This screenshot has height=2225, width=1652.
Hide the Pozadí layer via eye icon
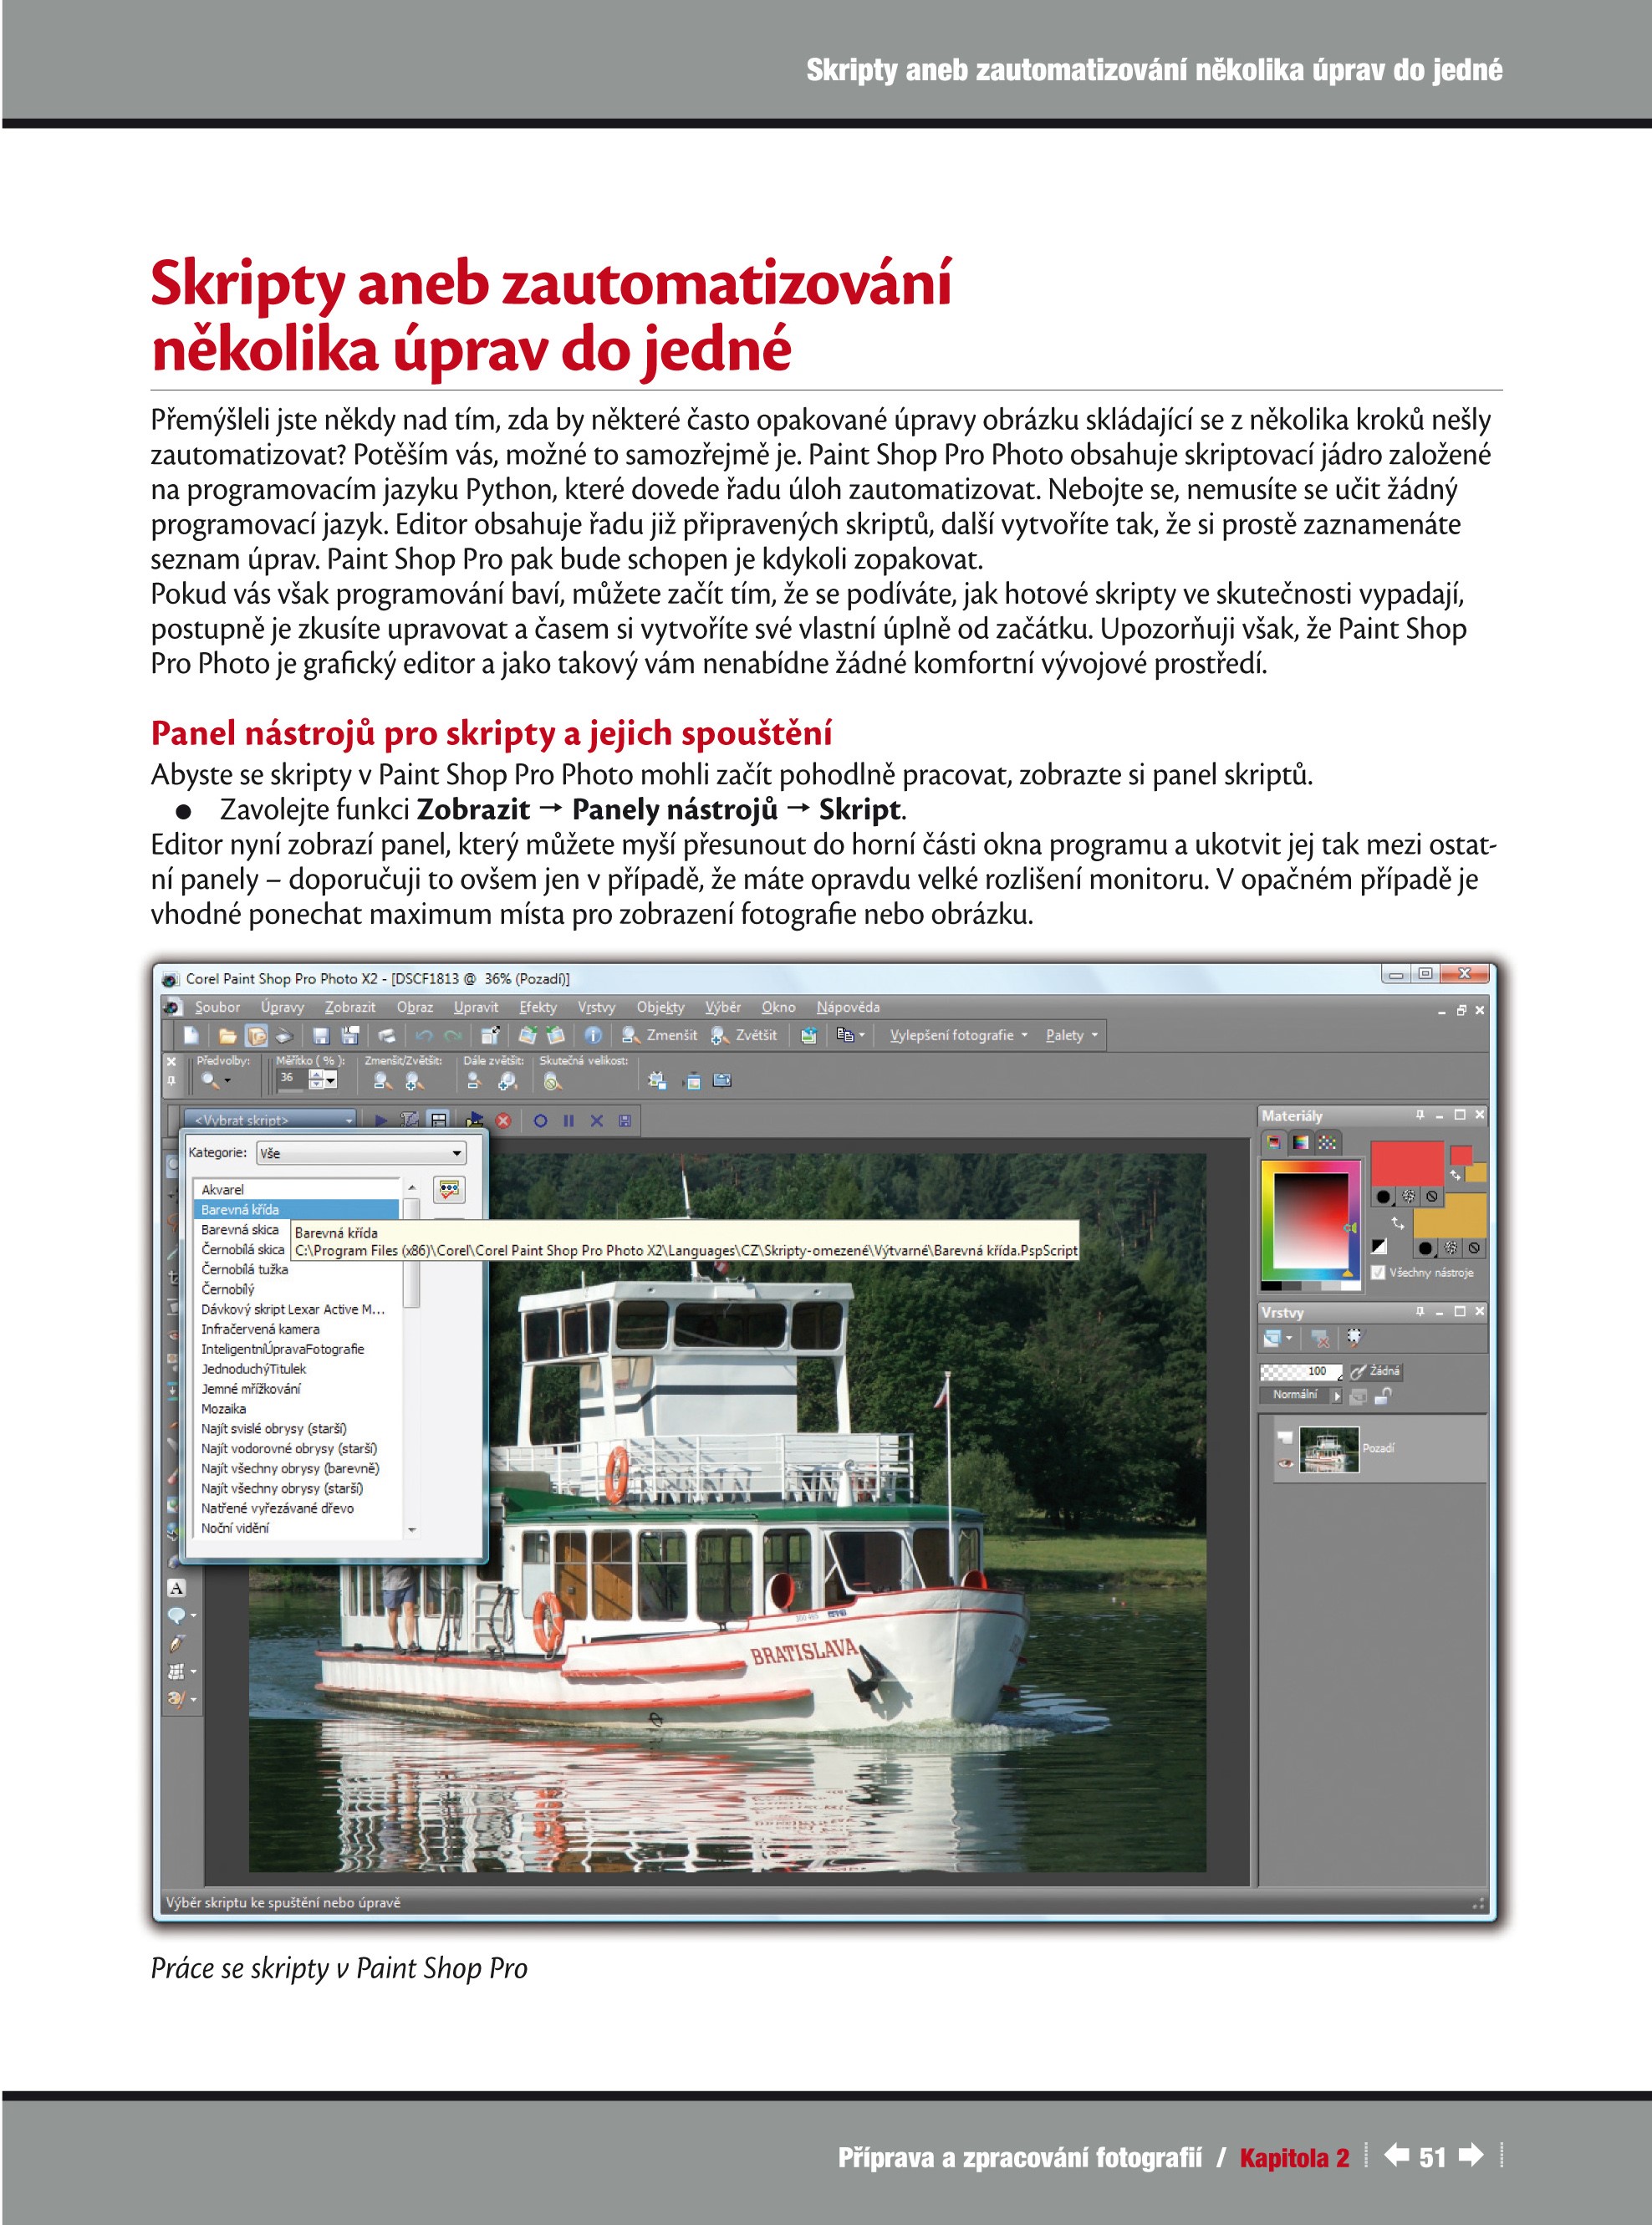click(x=1285, y=1464)
